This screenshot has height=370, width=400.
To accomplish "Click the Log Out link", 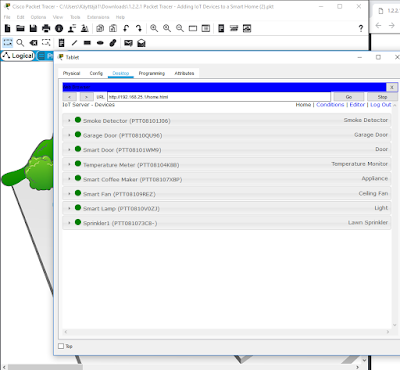I will pyautogui.click(x=381, y=105).
